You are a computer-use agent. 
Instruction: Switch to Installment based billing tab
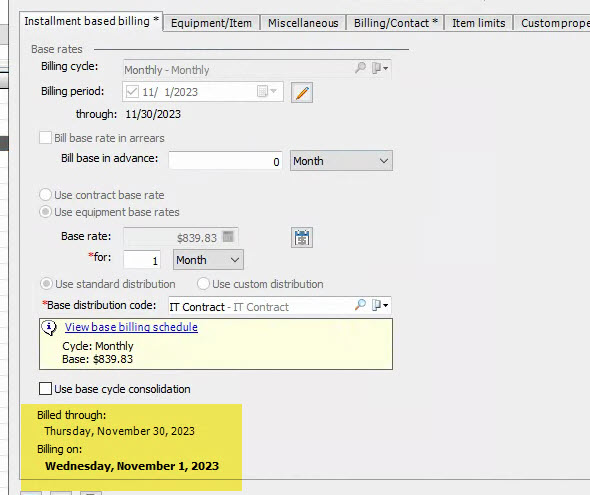tap(91, 21)
